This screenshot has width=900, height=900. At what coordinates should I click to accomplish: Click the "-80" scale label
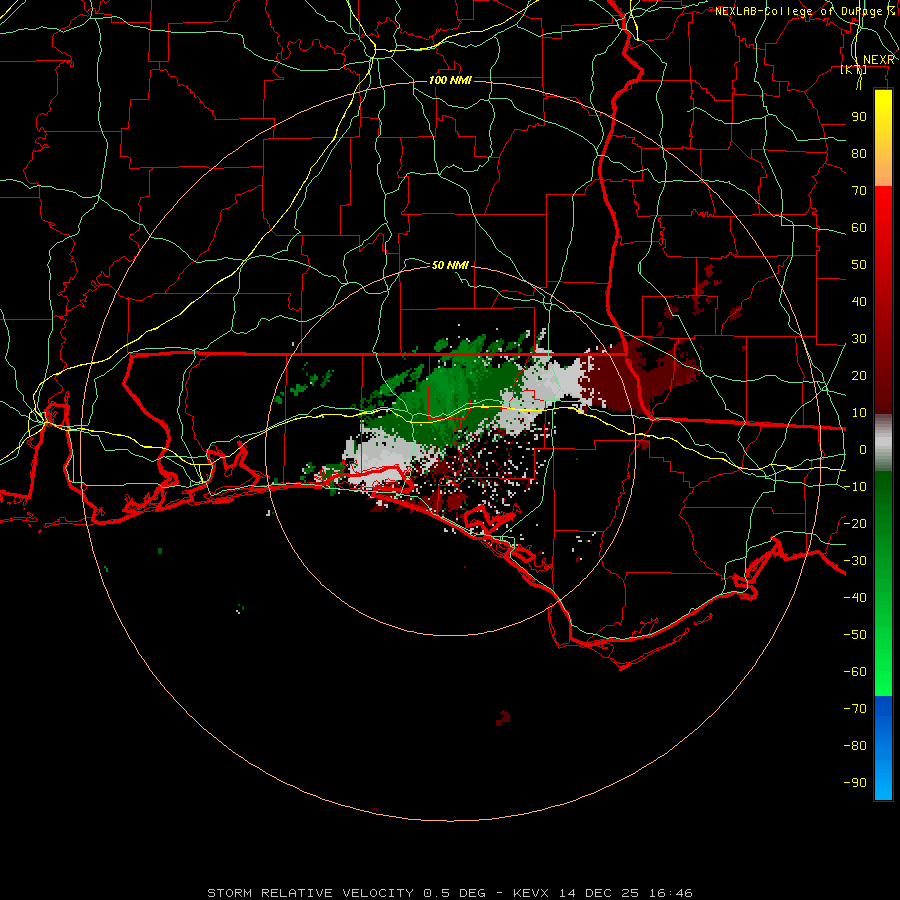pyautogui.click(x=855, y=746)
